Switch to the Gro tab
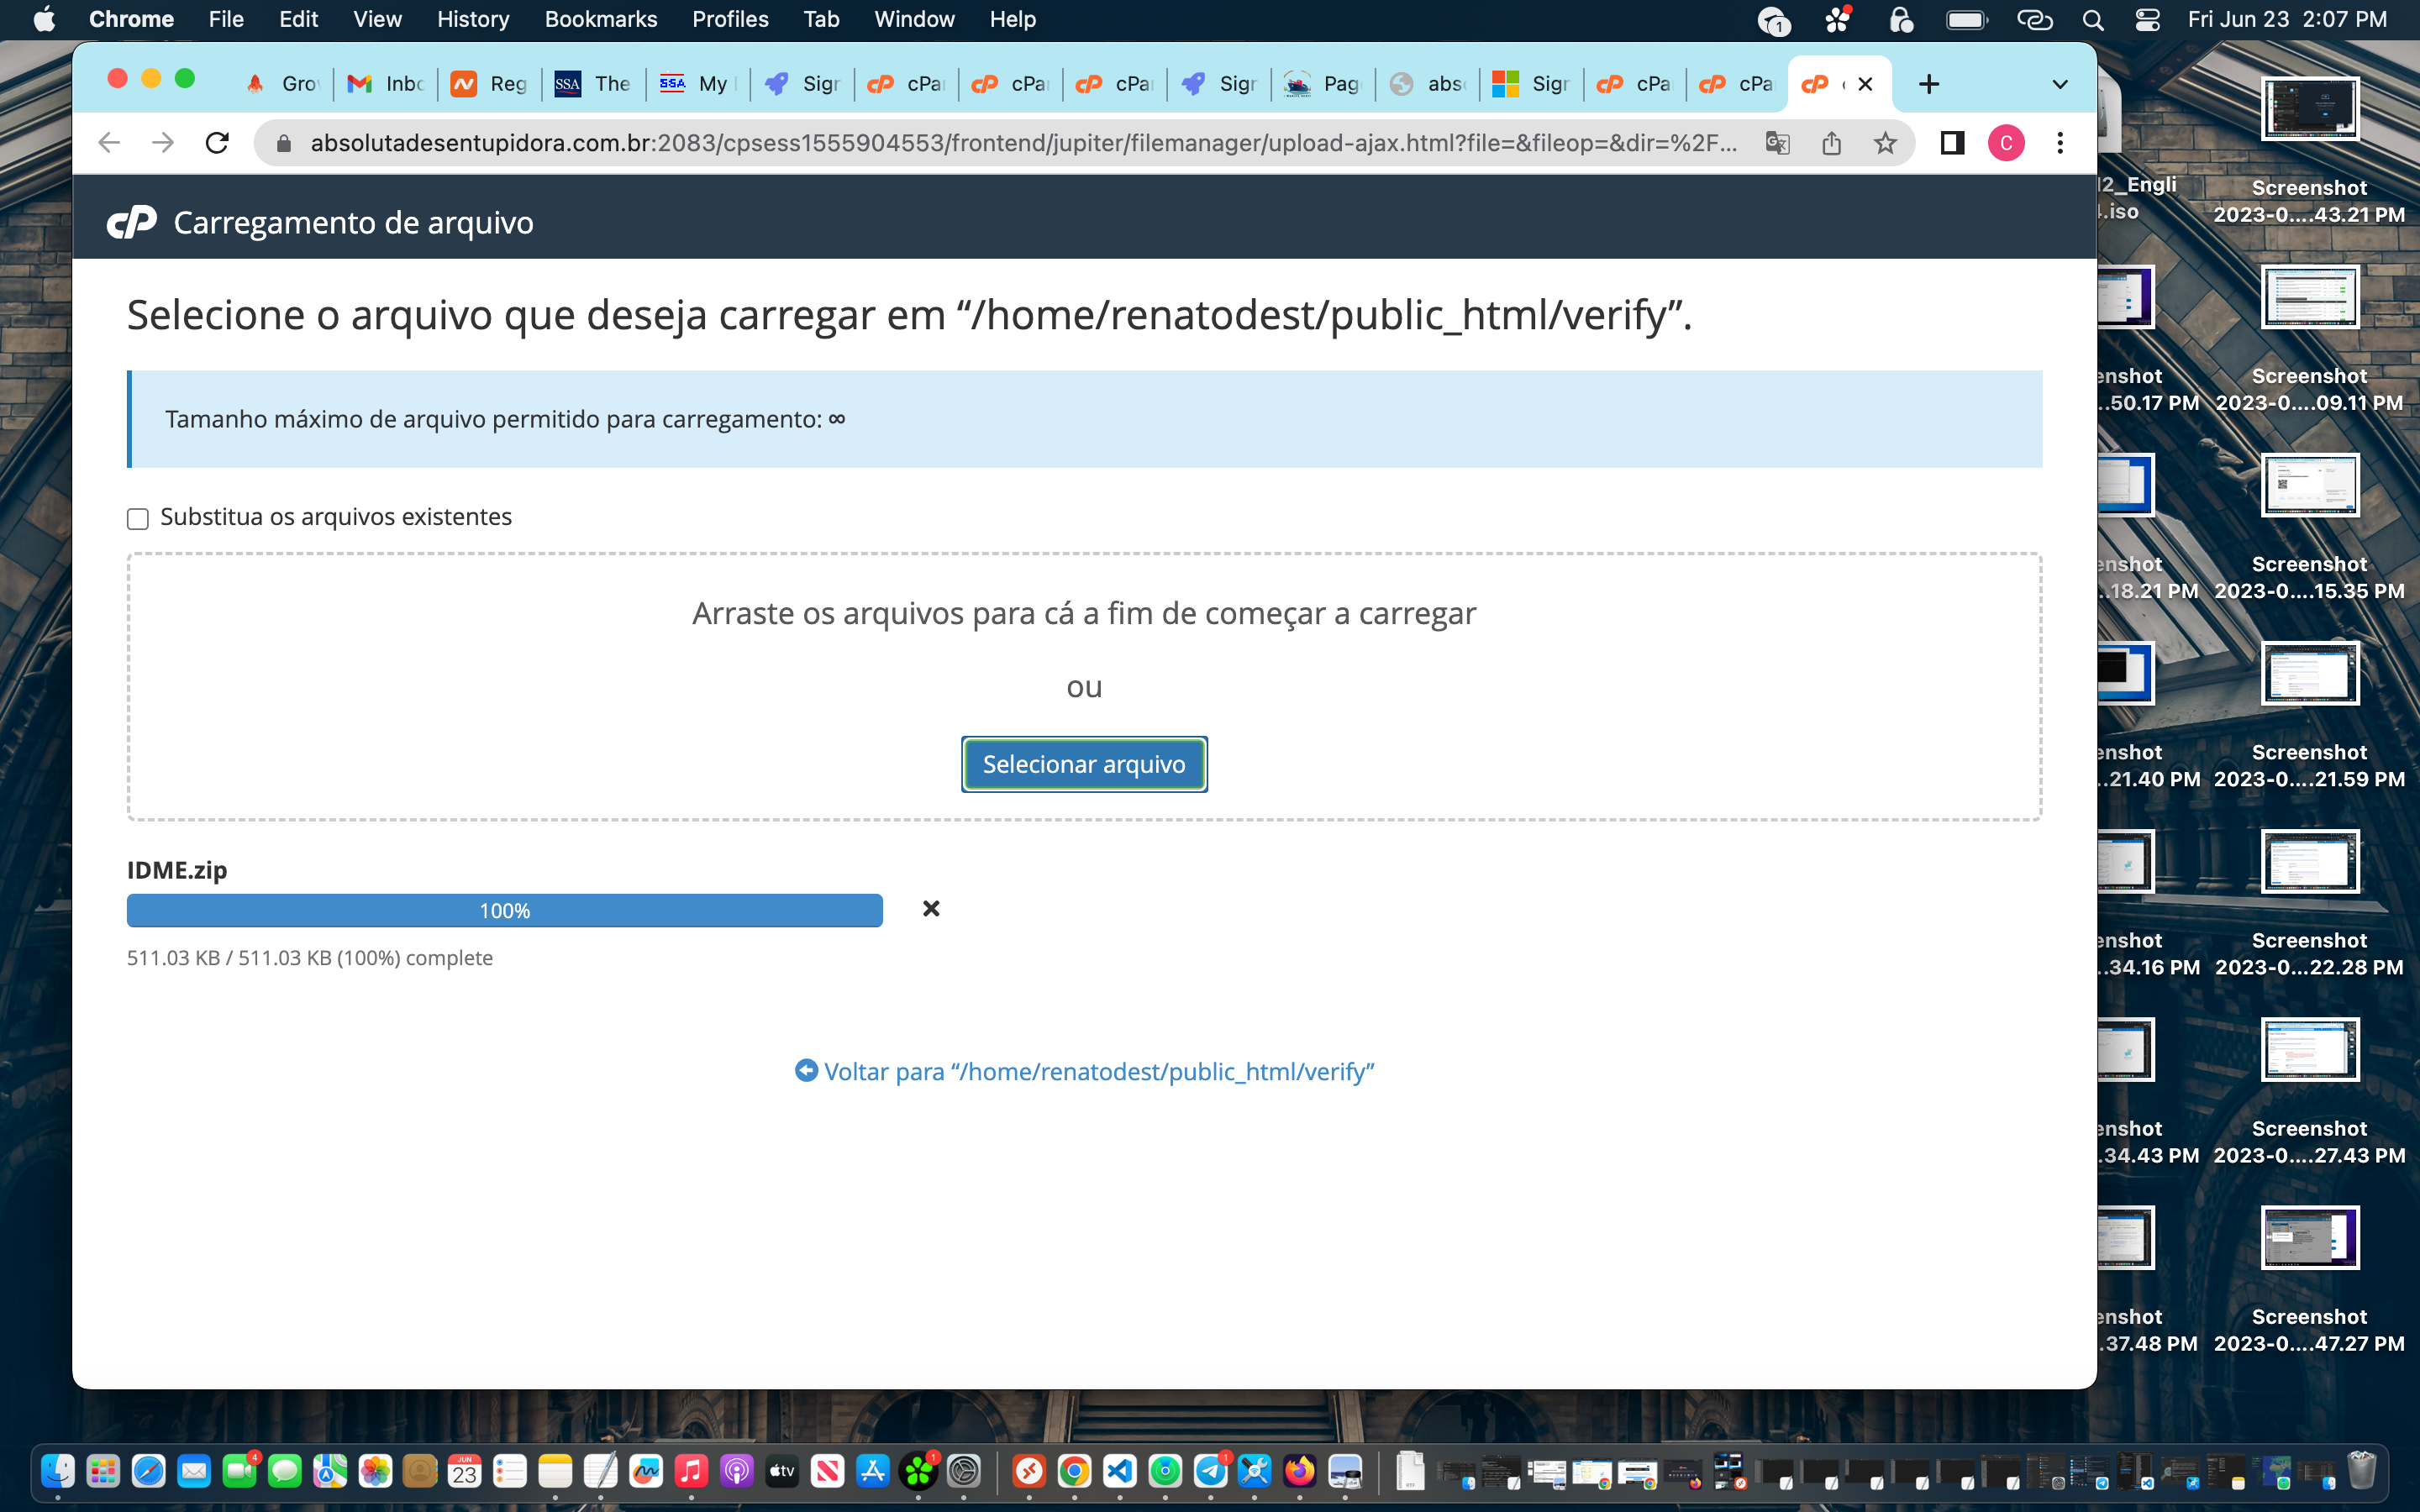This screenshot has width=2420, height=1512. 283,84
